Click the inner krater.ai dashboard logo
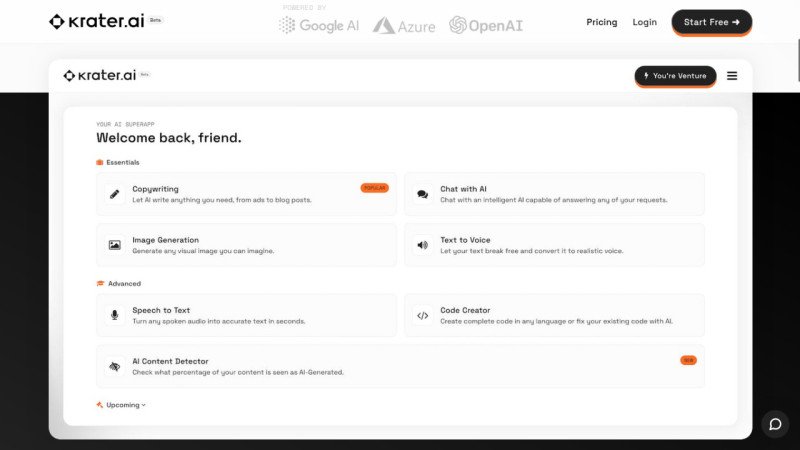The image size is (800, 450). point(98,76)
